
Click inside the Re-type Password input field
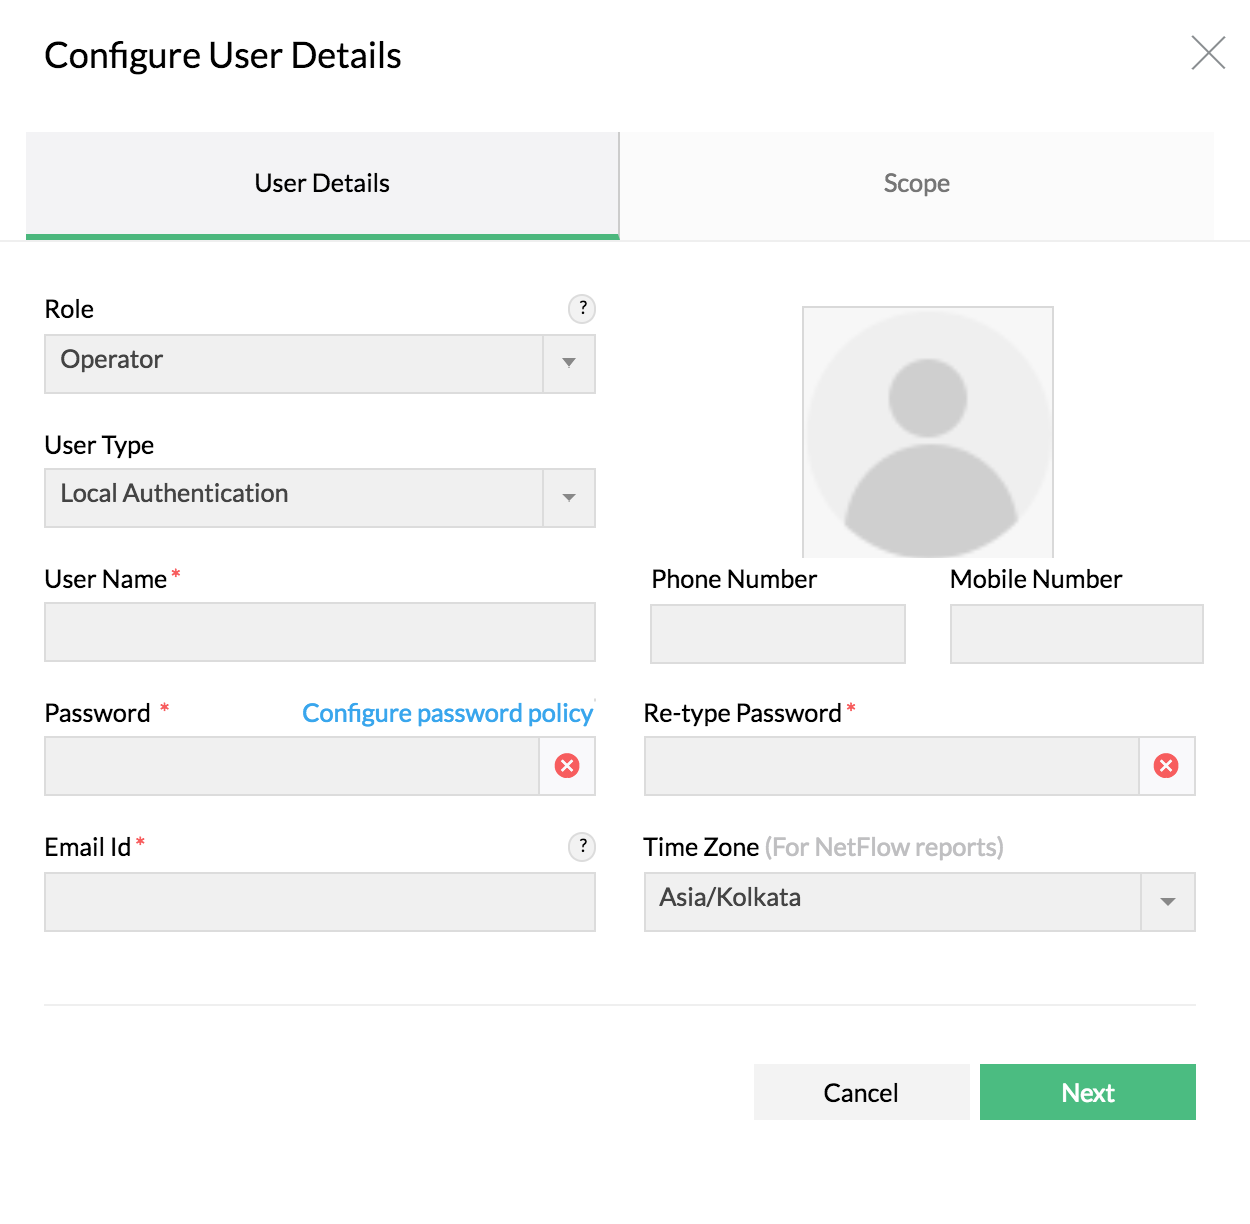click(890, 766)
